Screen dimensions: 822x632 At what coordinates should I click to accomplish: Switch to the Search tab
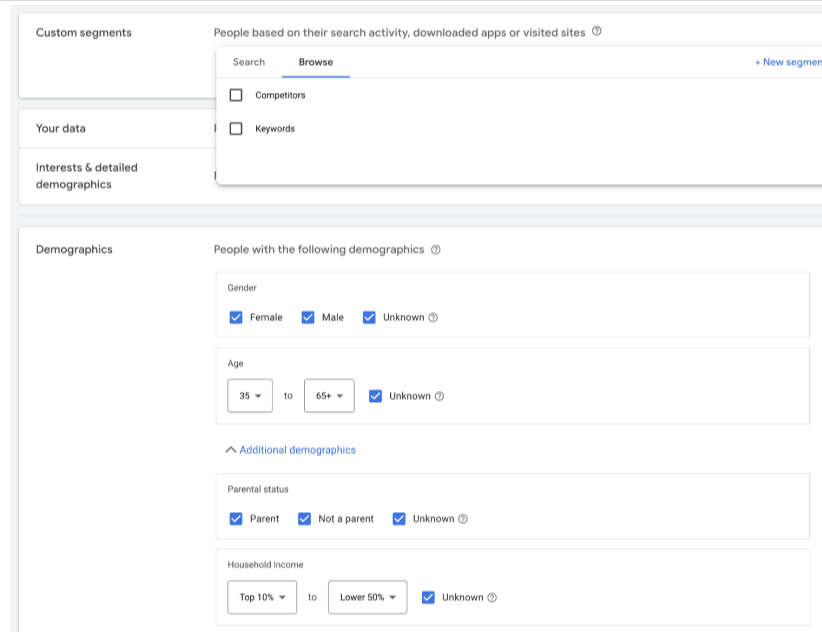pos(249,62)
